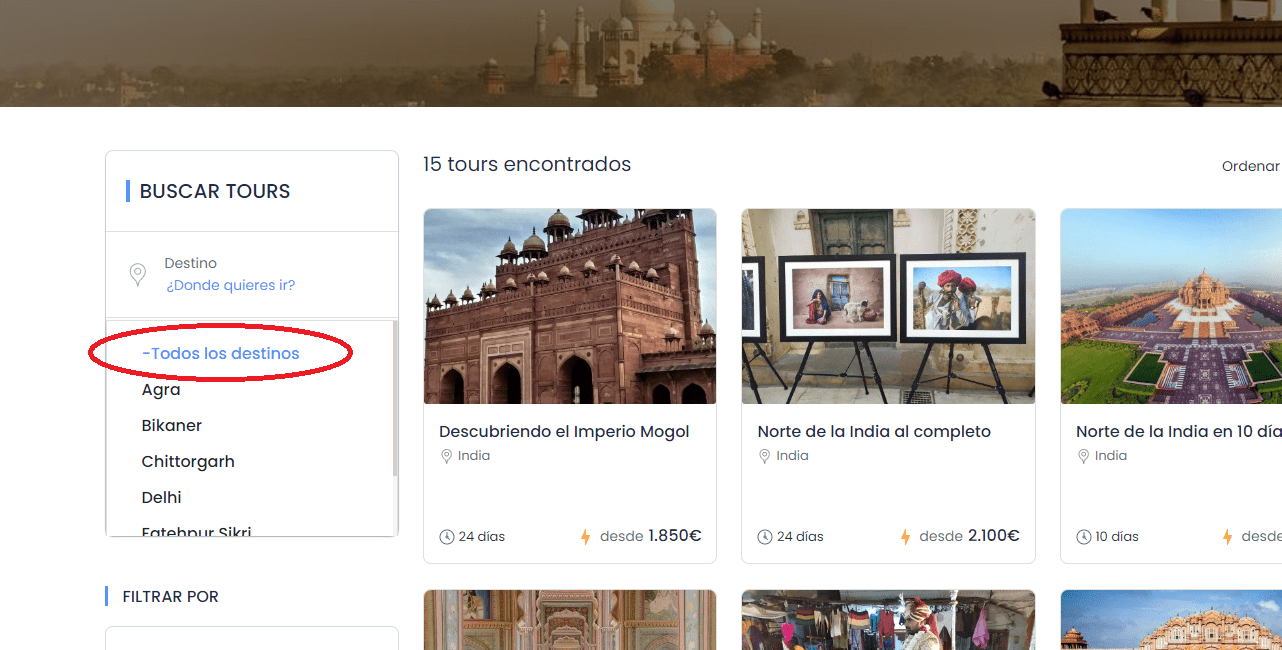
Task: Open the second-row tour photo with pink arches
Action: 570,620
